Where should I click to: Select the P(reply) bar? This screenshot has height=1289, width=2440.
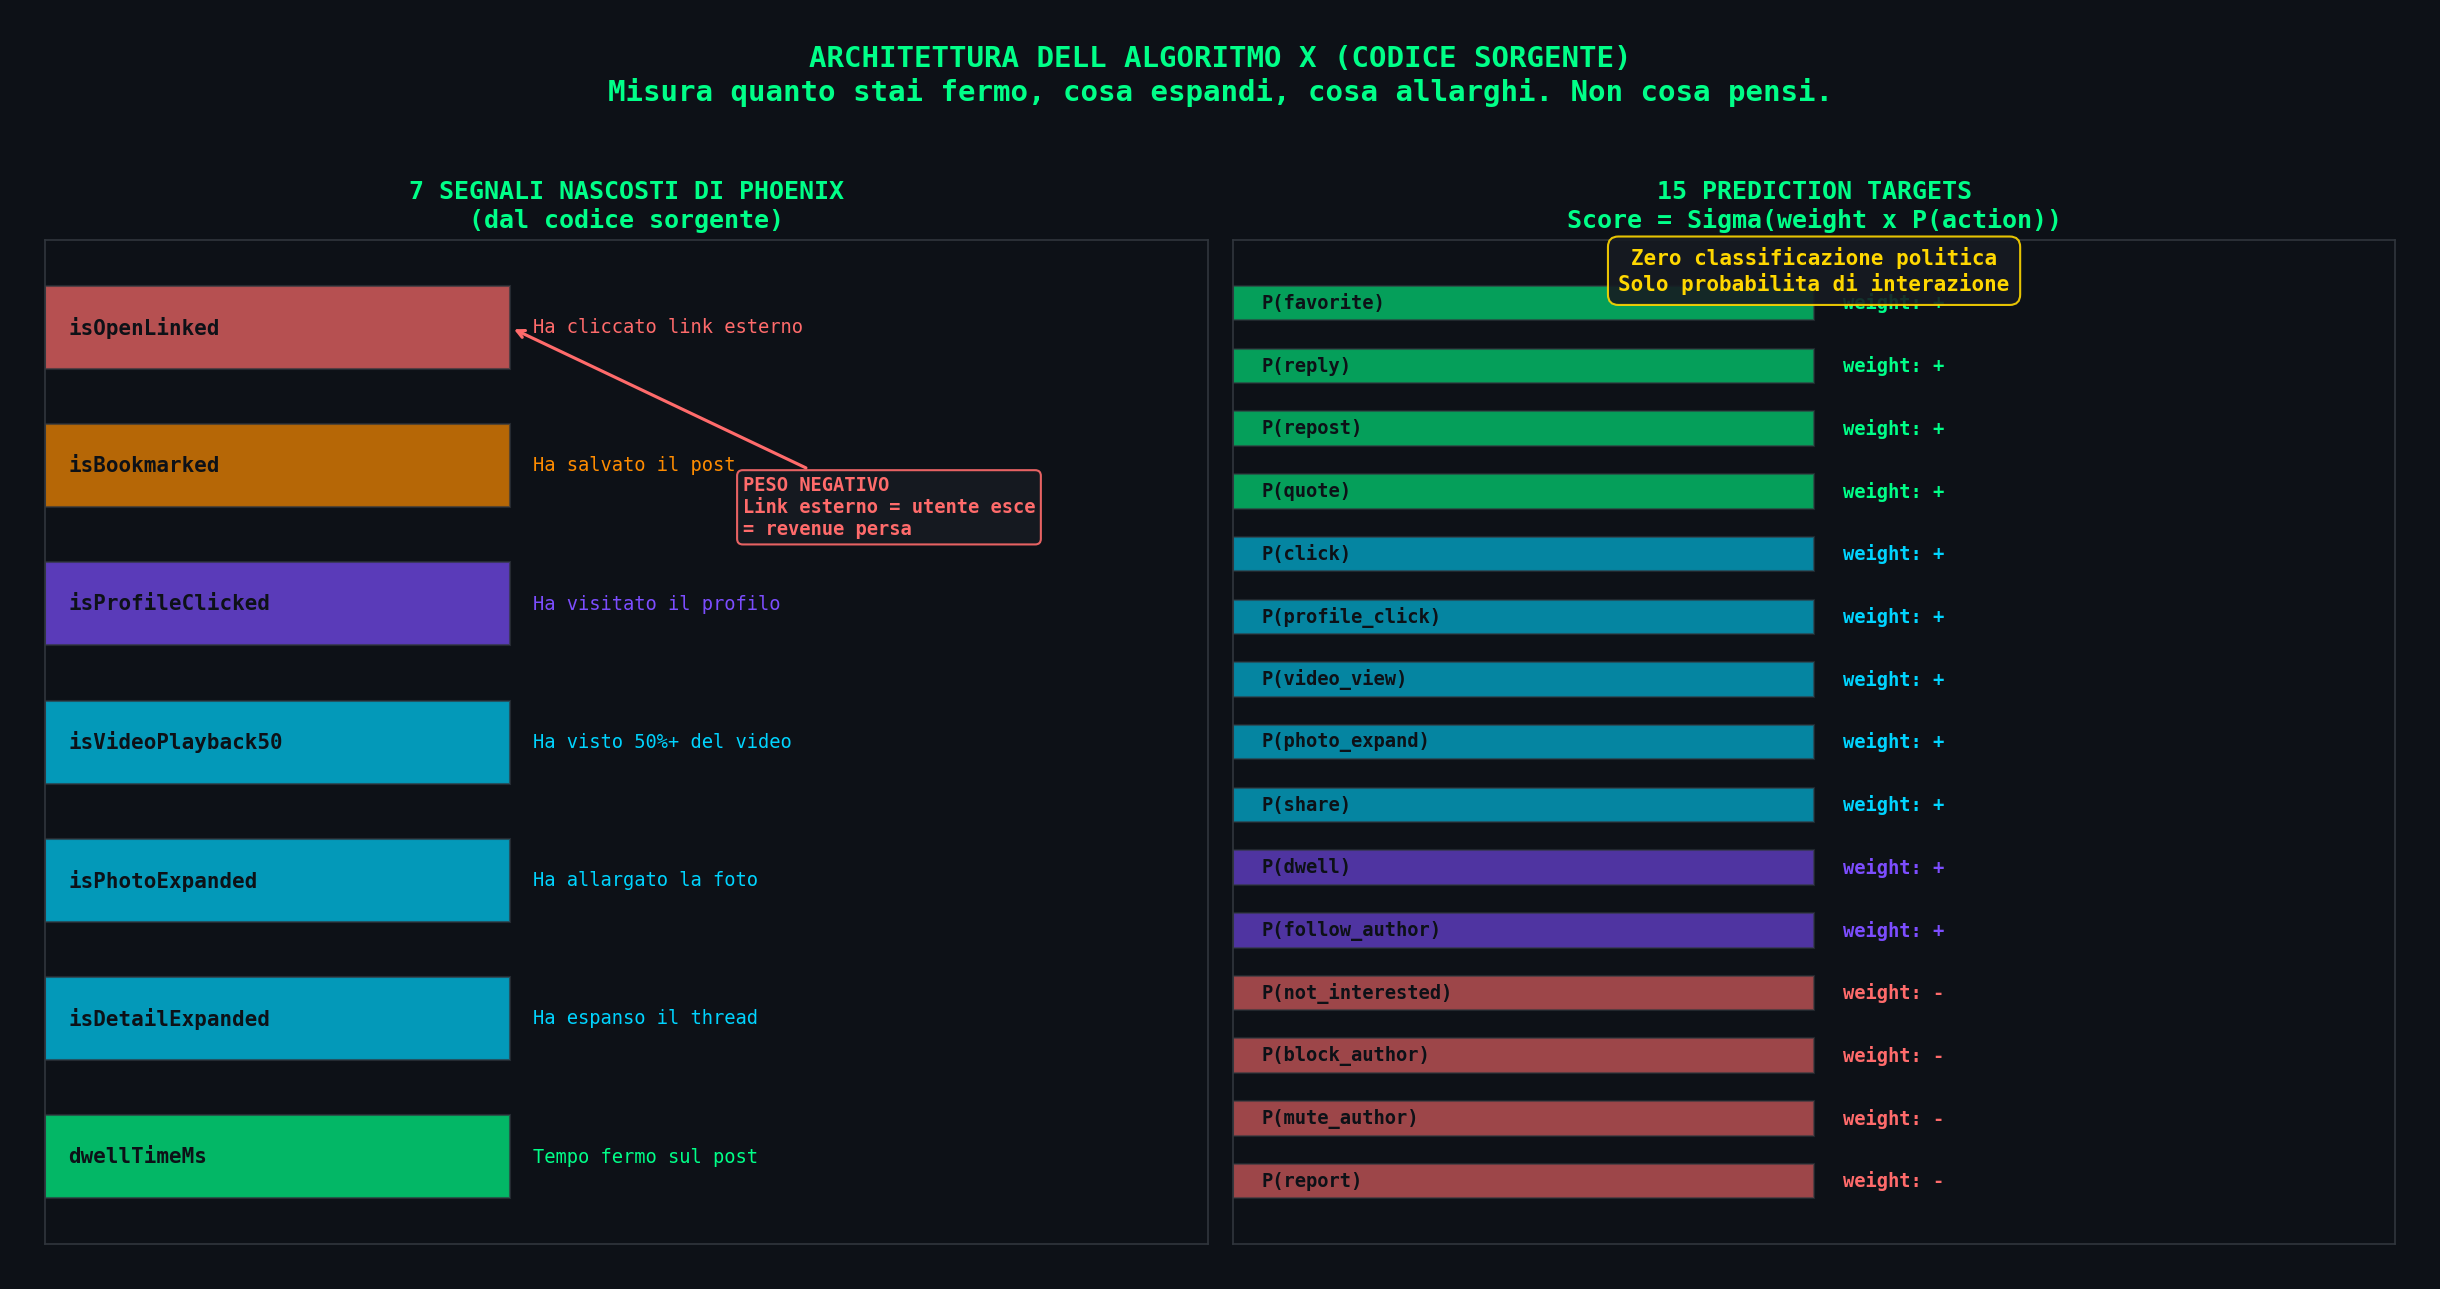[x=1522, y=366]
